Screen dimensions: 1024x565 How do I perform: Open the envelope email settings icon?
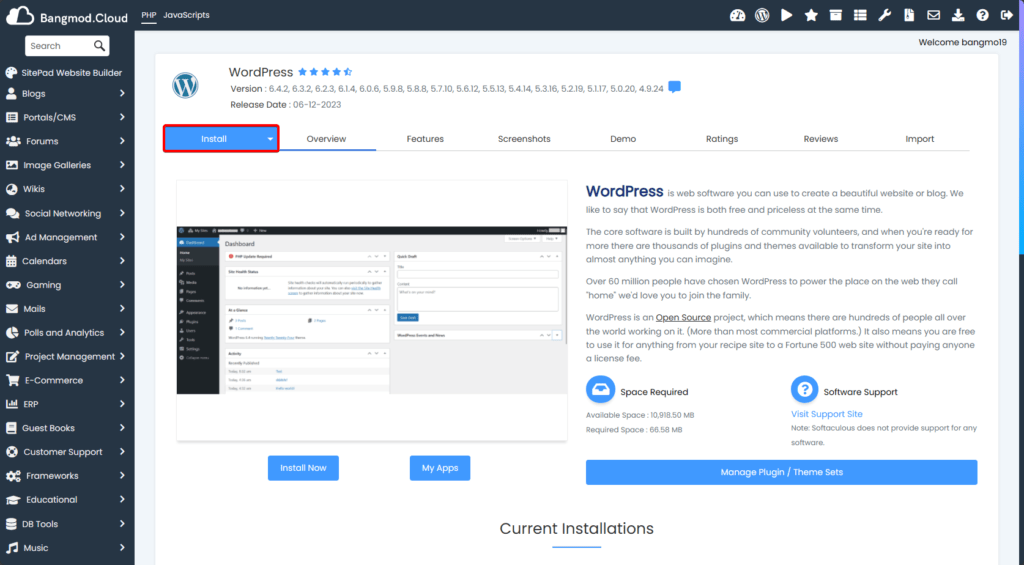click(933, 15)
